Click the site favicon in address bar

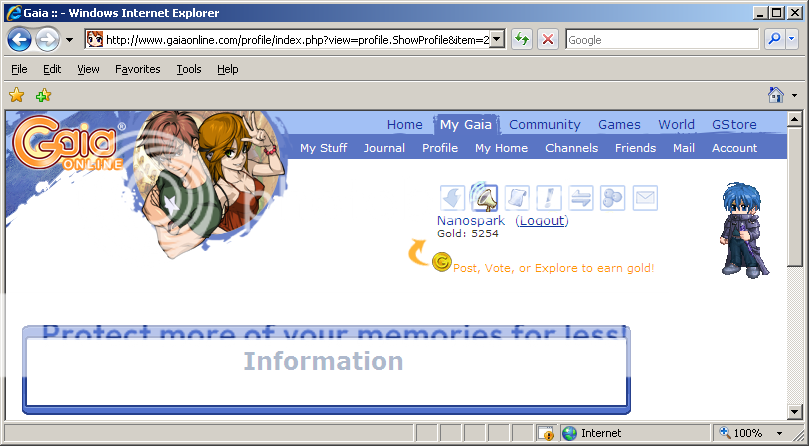tap(95, 39)
